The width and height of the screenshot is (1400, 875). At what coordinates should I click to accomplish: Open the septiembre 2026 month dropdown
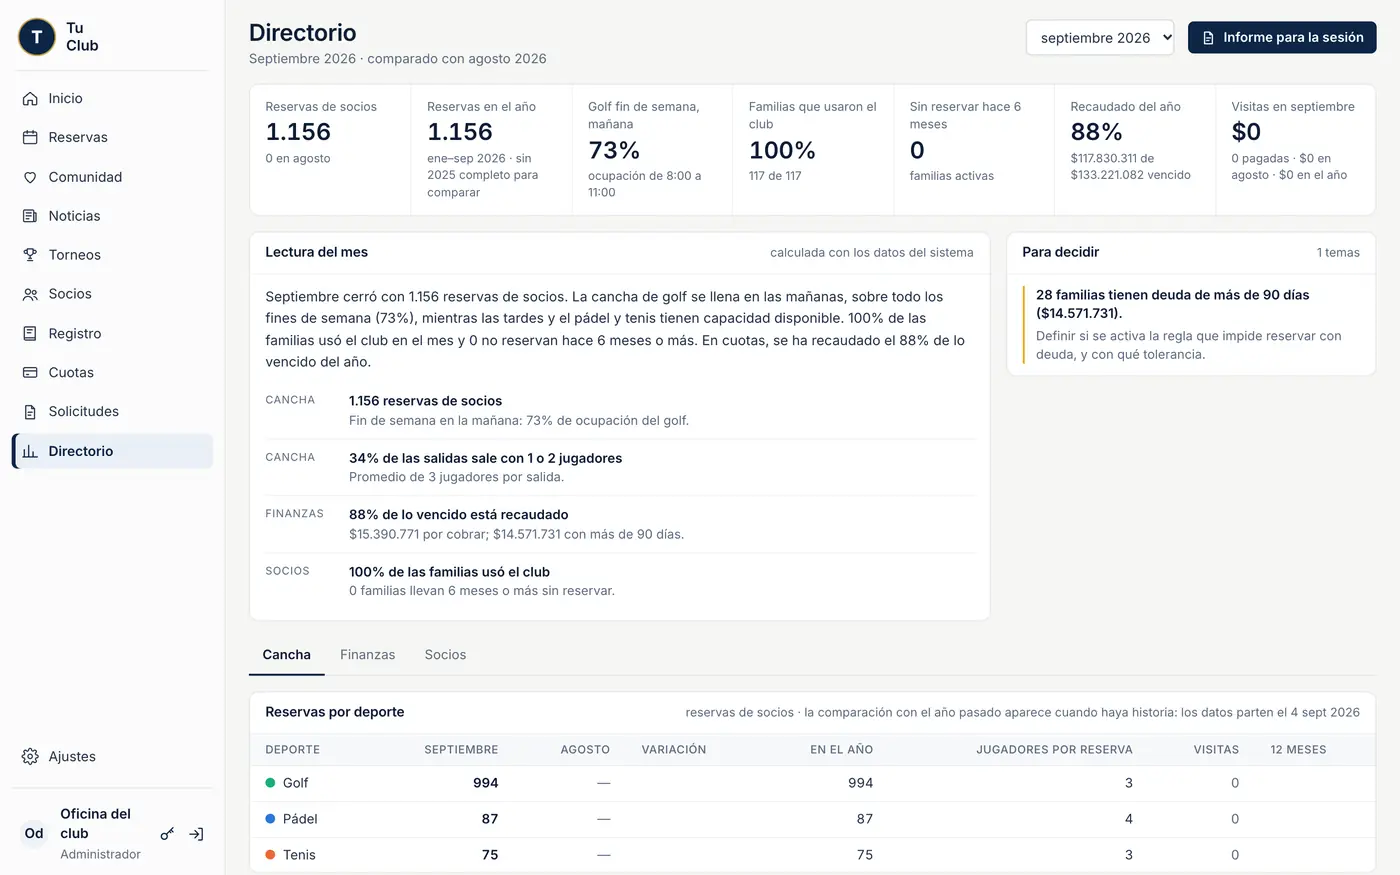(x=1100, y=38)
